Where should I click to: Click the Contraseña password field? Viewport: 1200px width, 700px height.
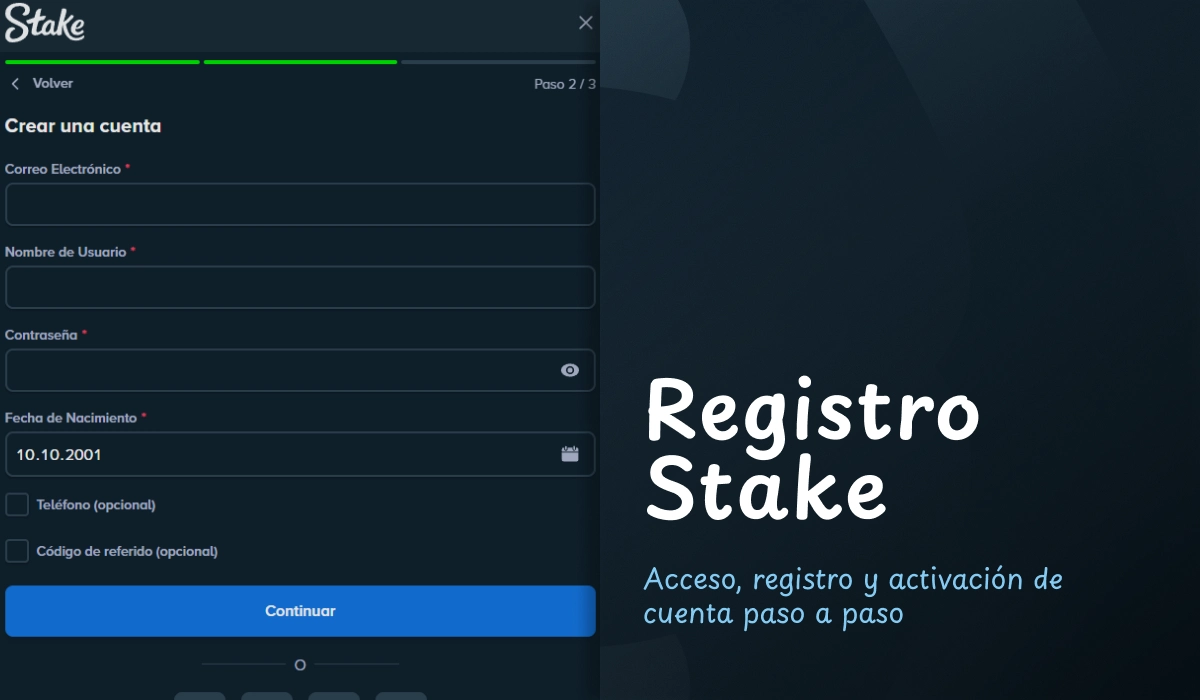(x=300, y=370)
